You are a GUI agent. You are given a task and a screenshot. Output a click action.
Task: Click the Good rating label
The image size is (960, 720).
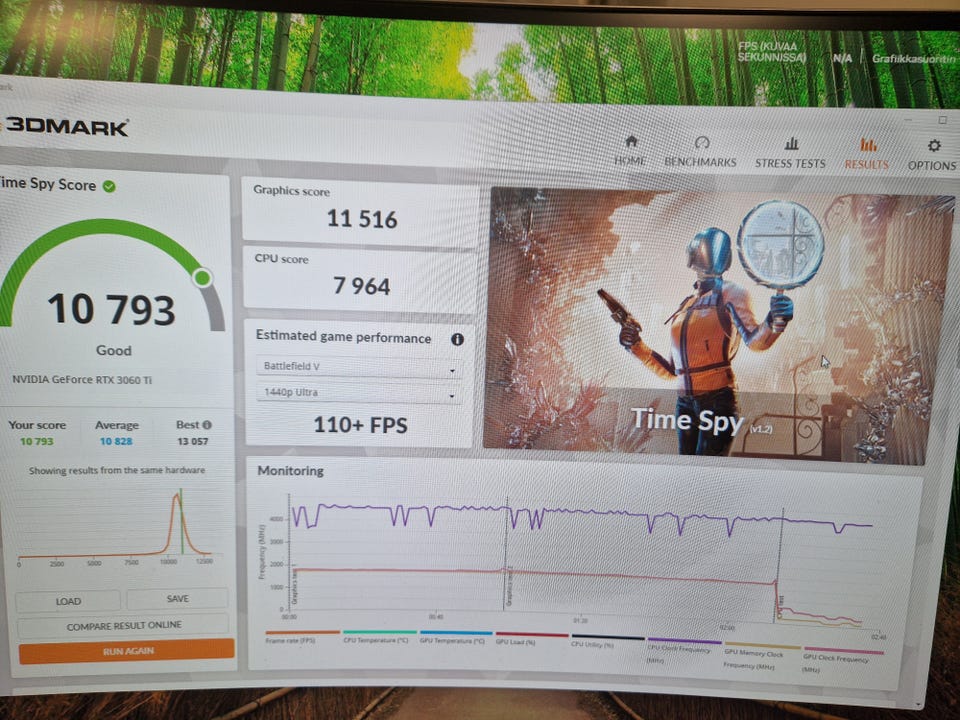click(x=113, y=351)
